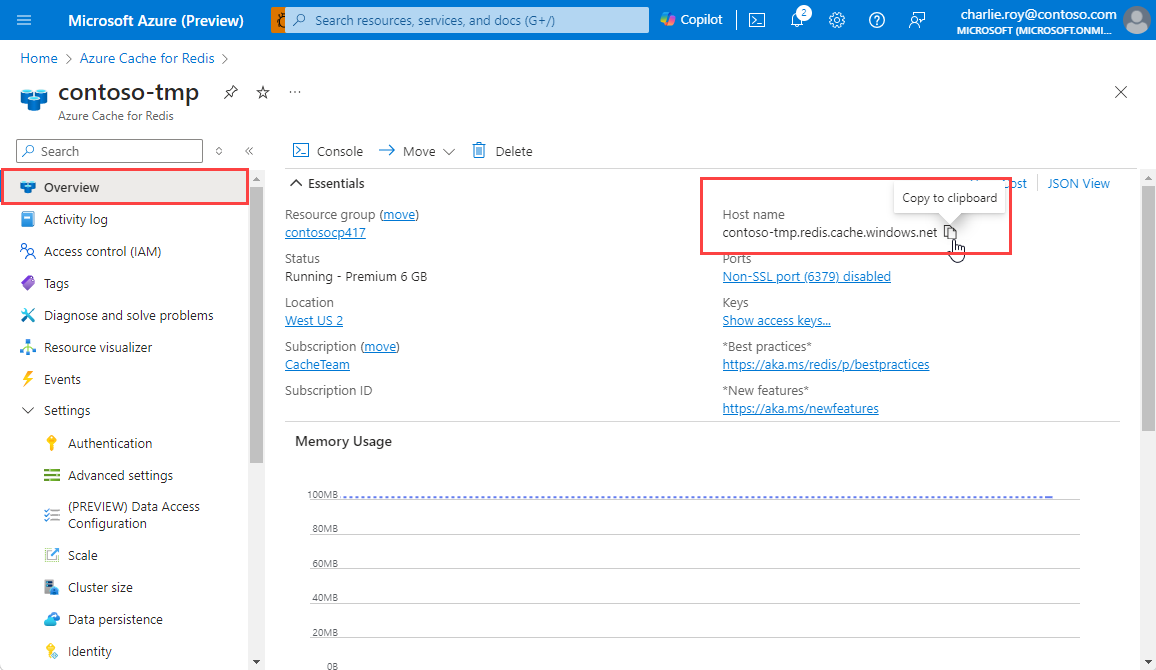This screenshot has width=1156, height=670.
Task: Show access keys for the cache
Action: (x=774, y=320)
